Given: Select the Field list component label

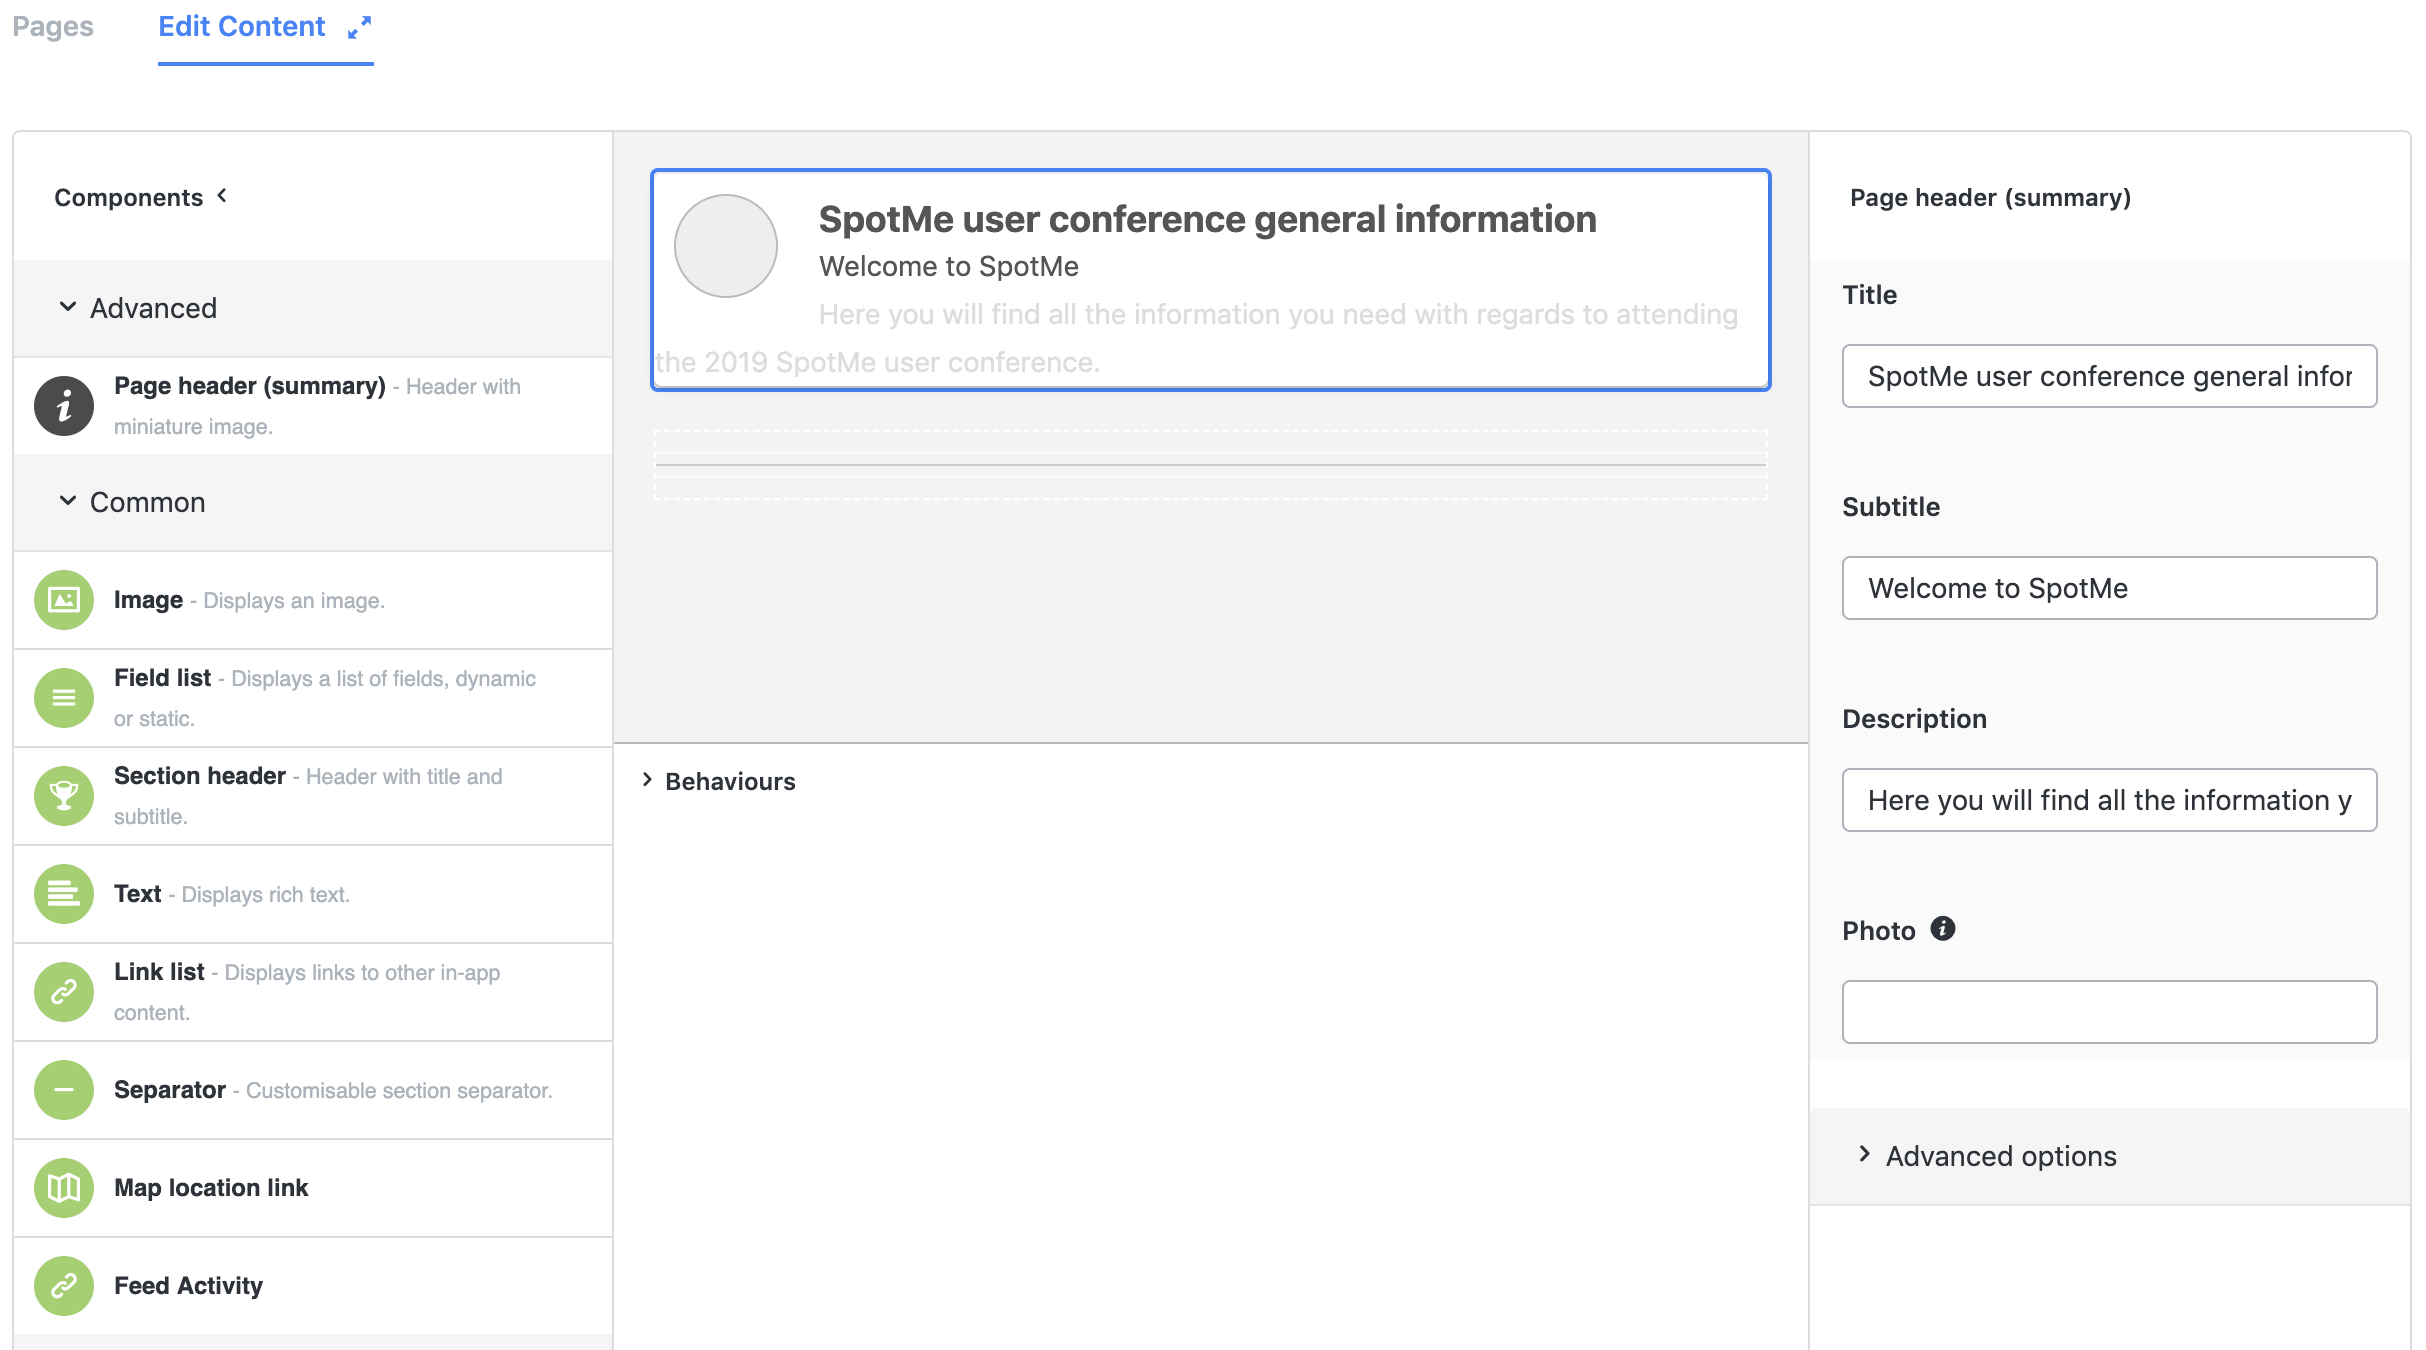Looking at the screenshot, I should tap(162, 678).
